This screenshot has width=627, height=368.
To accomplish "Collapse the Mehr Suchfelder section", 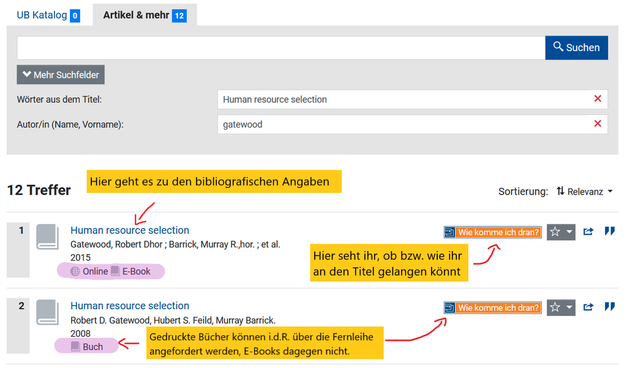I will pyautogui.click(x=61, y=75).
